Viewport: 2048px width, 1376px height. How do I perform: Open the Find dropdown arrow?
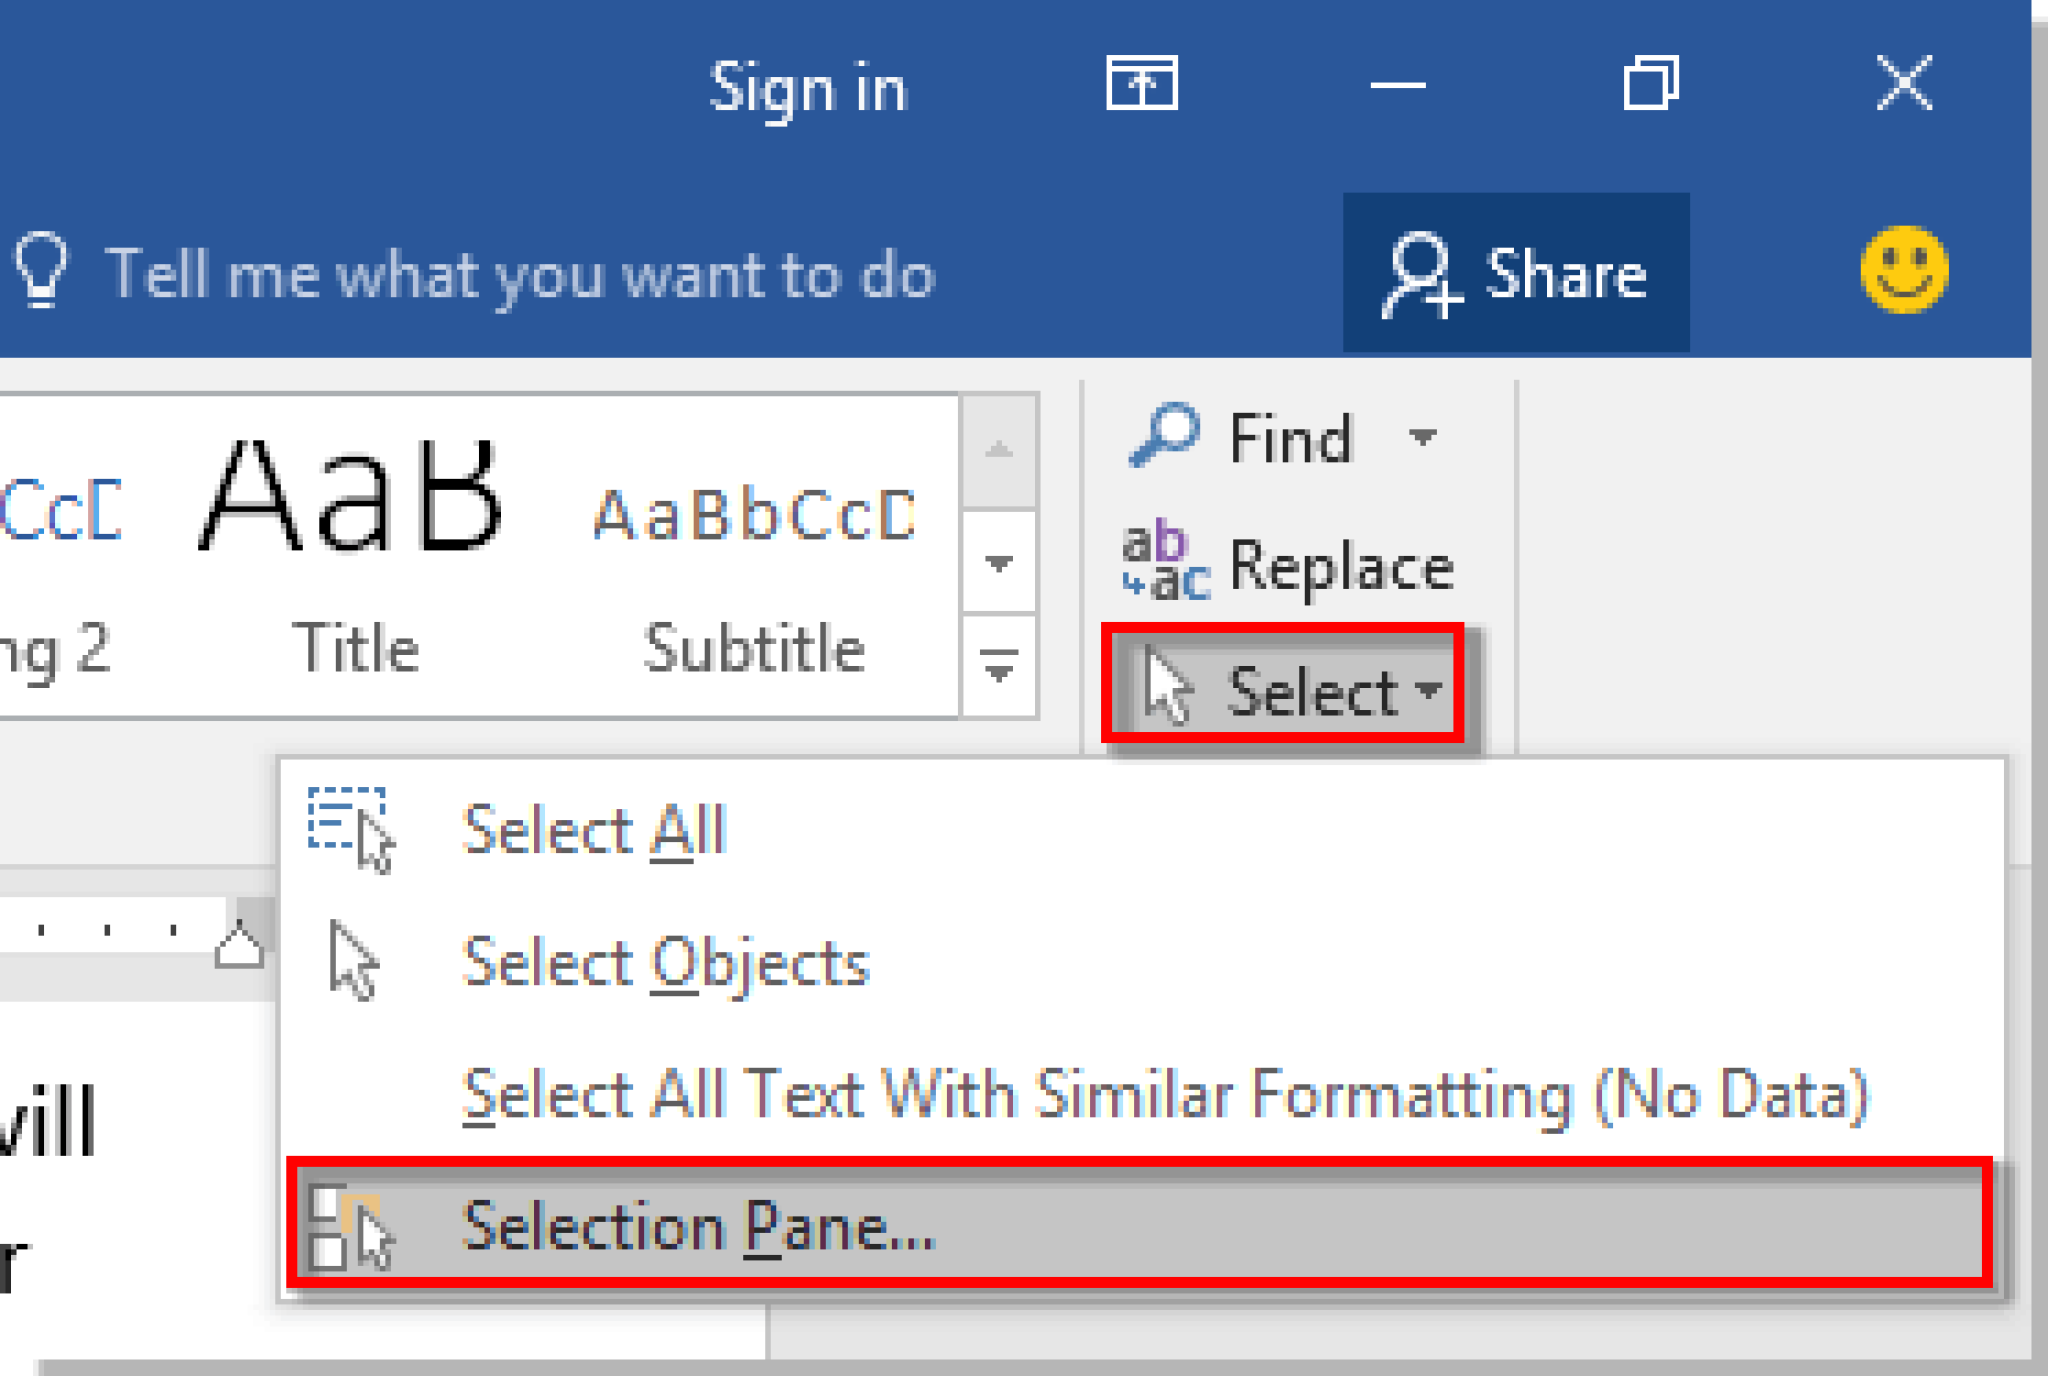pyautogui.click(x=1422, y=437)
